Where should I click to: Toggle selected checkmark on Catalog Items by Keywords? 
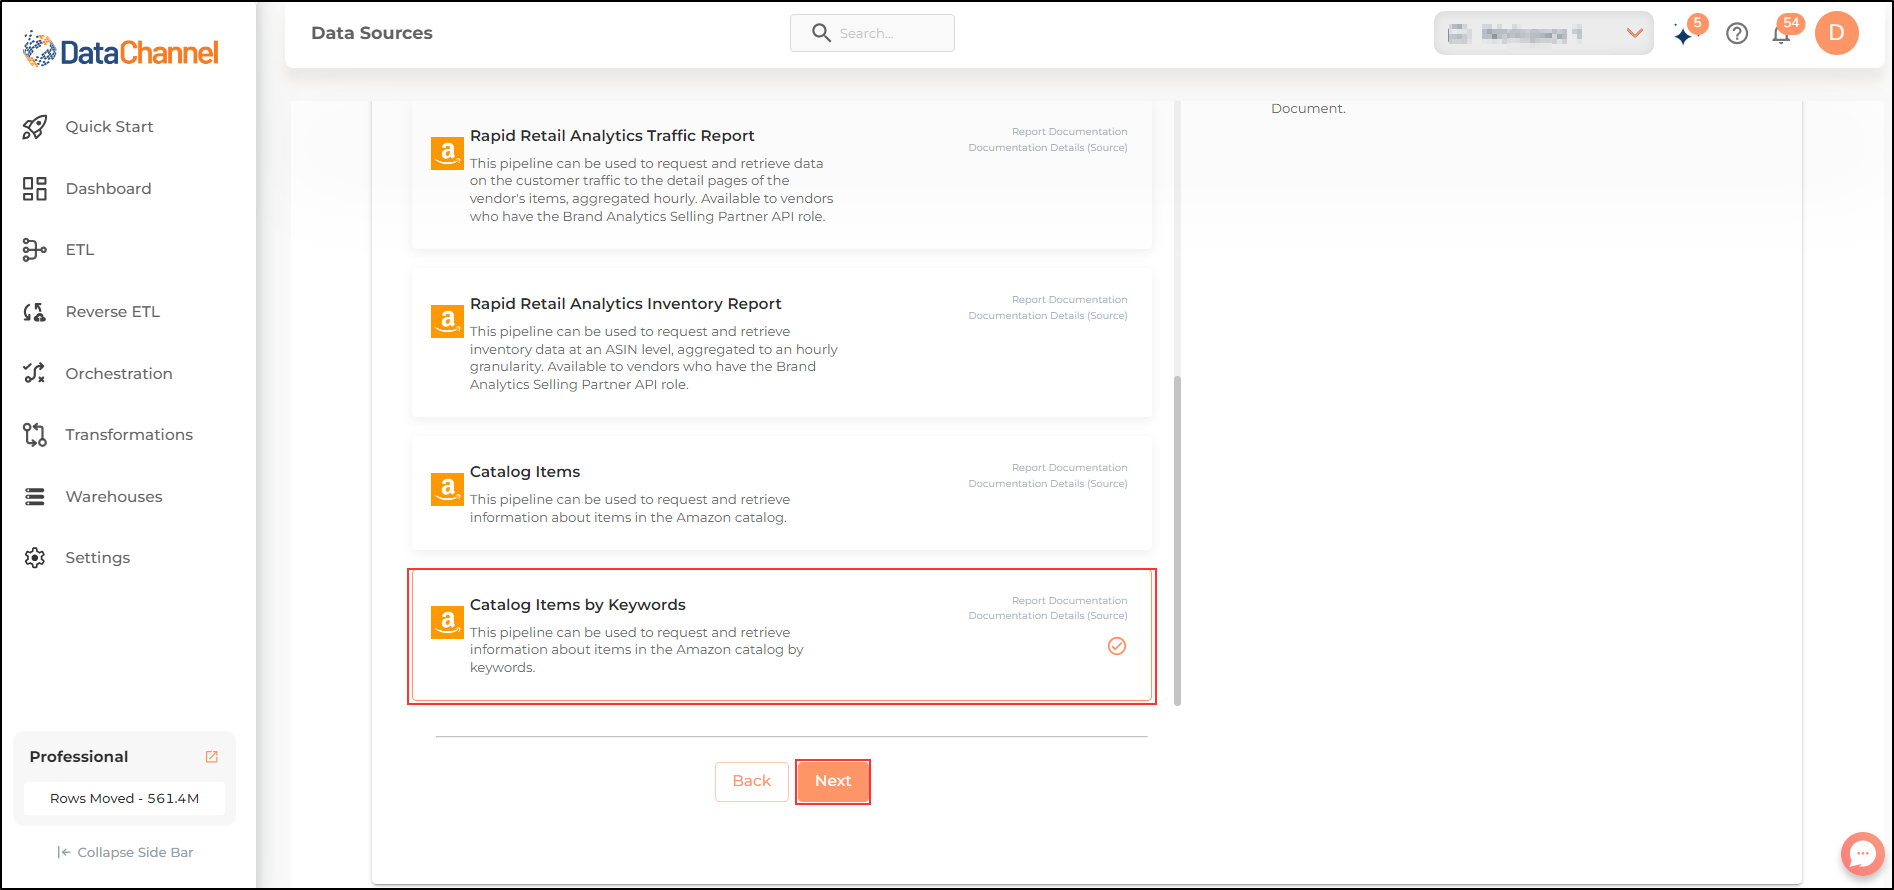pos(1117,646)
